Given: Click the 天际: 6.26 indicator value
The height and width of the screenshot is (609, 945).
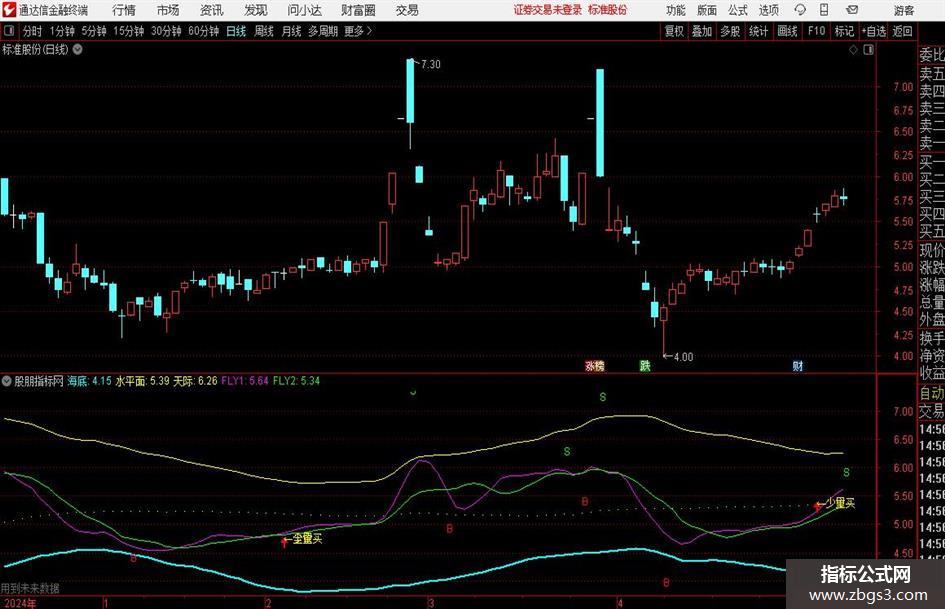Looking at the screenshot, I should pyautogui.click(x=195, y=381).
